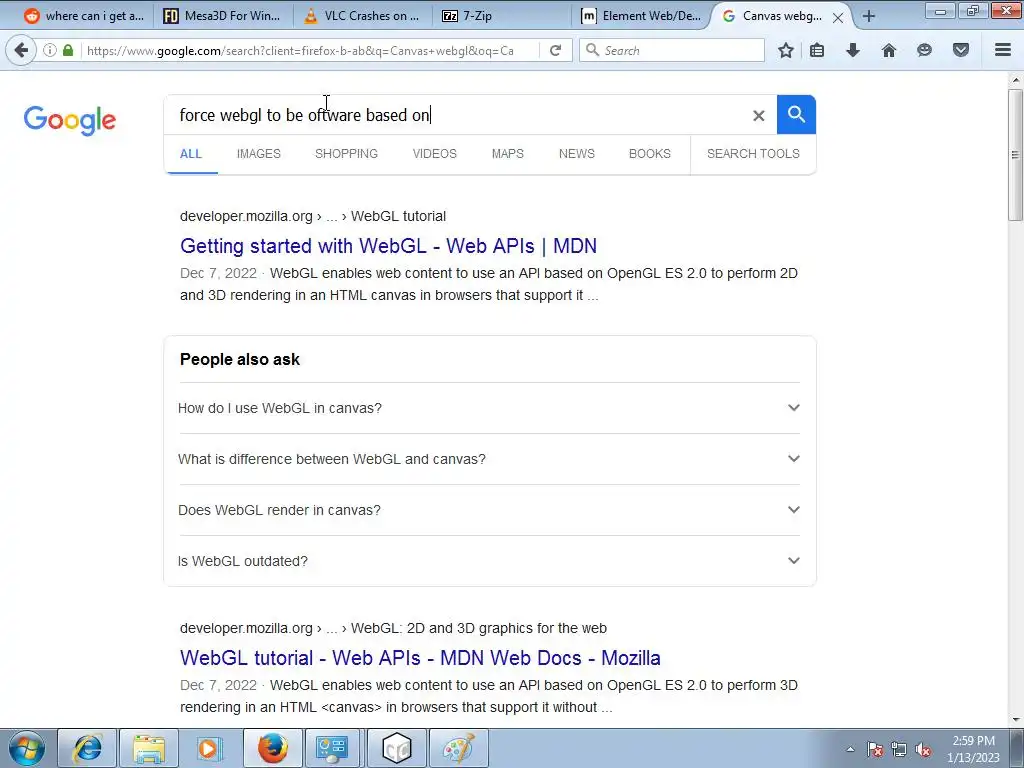Bookmark this page with the star icon
Viewport: 1024px width, 768px height.
(786, 50)
